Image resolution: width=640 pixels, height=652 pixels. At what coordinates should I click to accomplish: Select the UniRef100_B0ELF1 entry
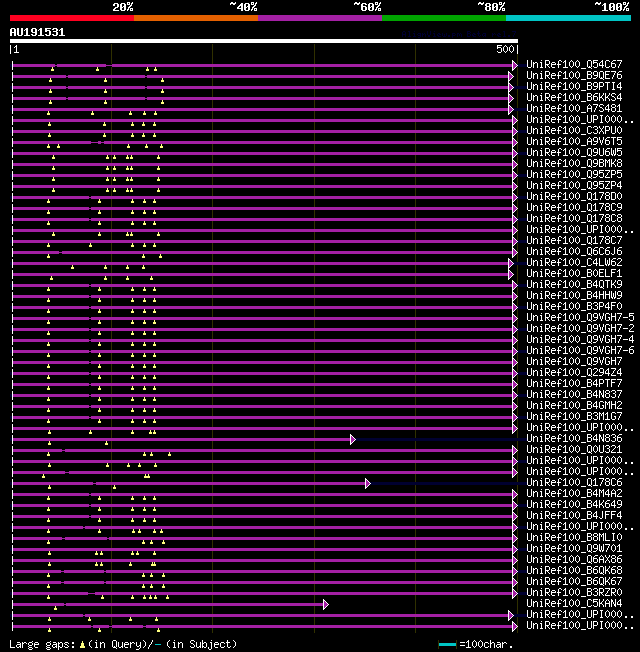(574, 274)
